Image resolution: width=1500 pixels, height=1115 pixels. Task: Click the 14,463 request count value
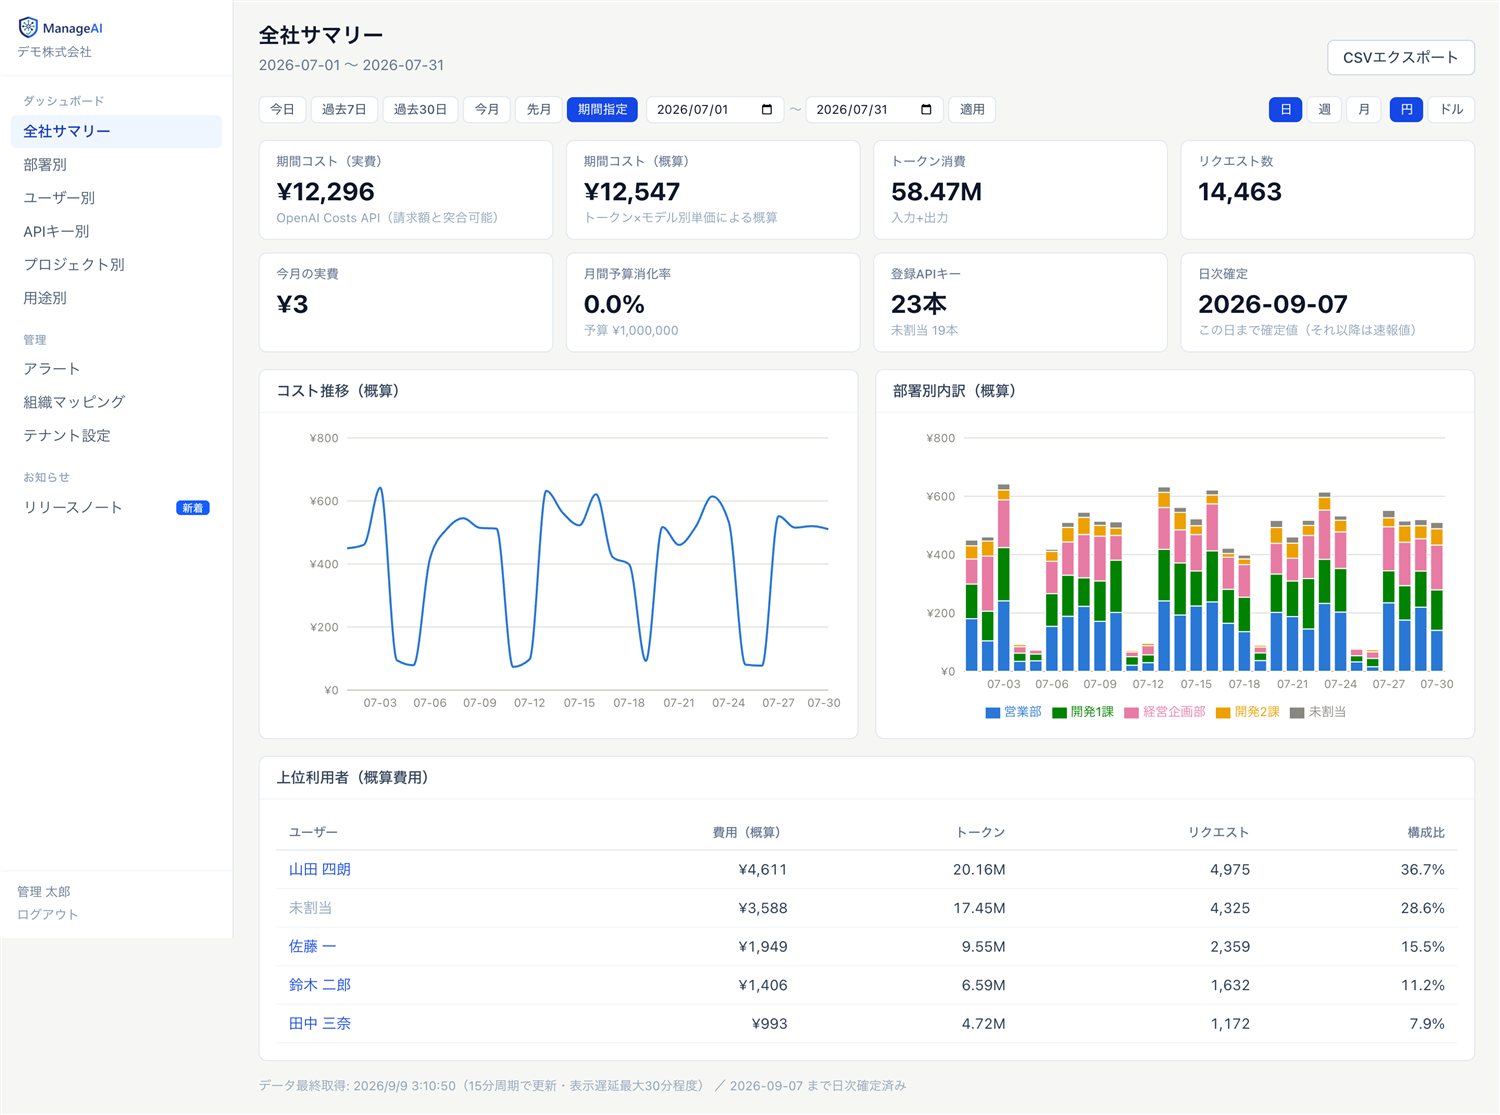coord(1240,192)
